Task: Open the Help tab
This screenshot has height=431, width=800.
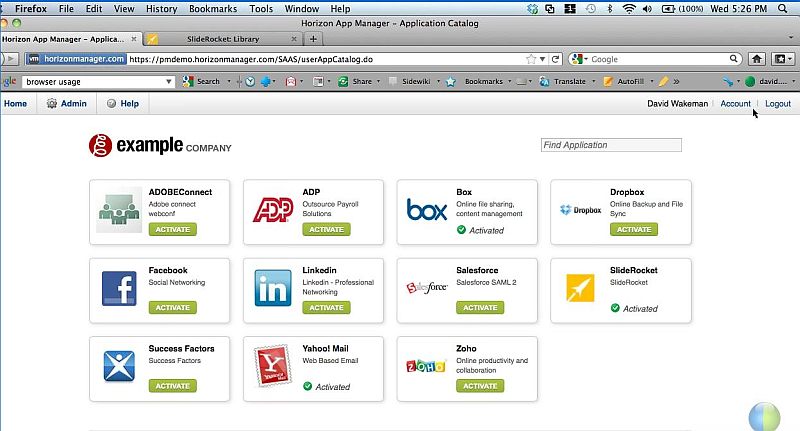Action: point(123,104)
